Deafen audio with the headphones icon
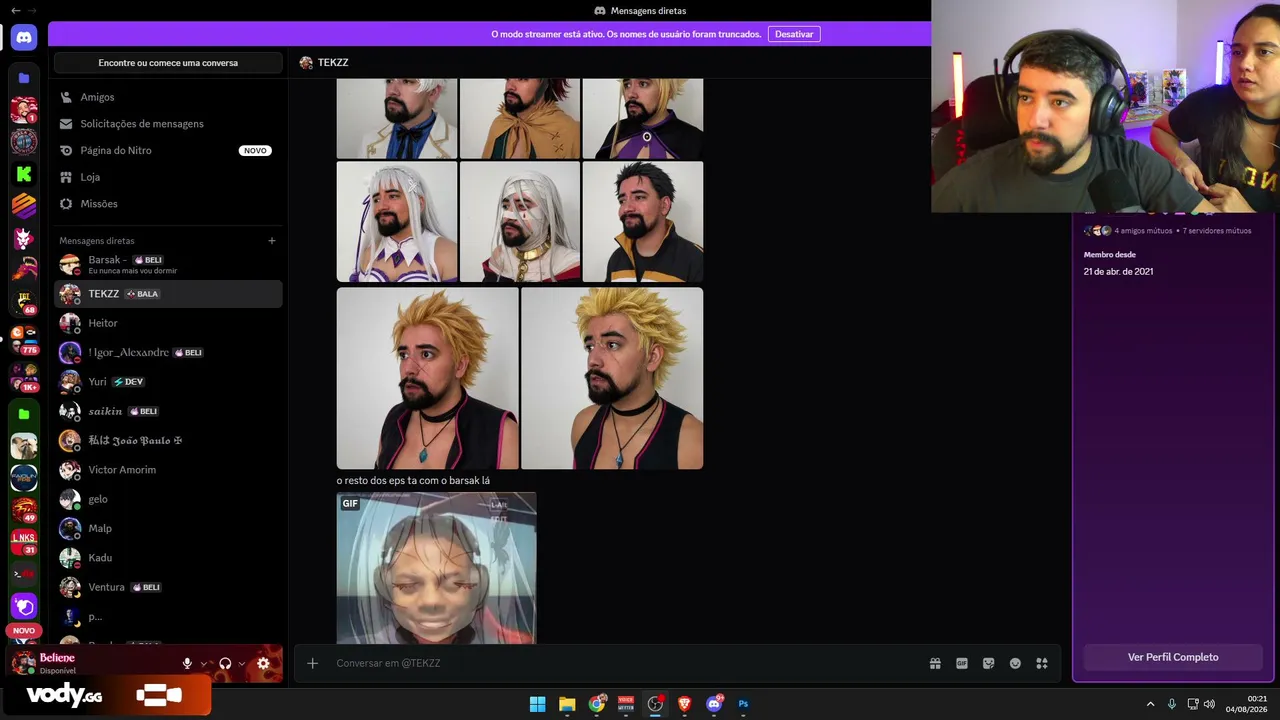 coord(225,663)
